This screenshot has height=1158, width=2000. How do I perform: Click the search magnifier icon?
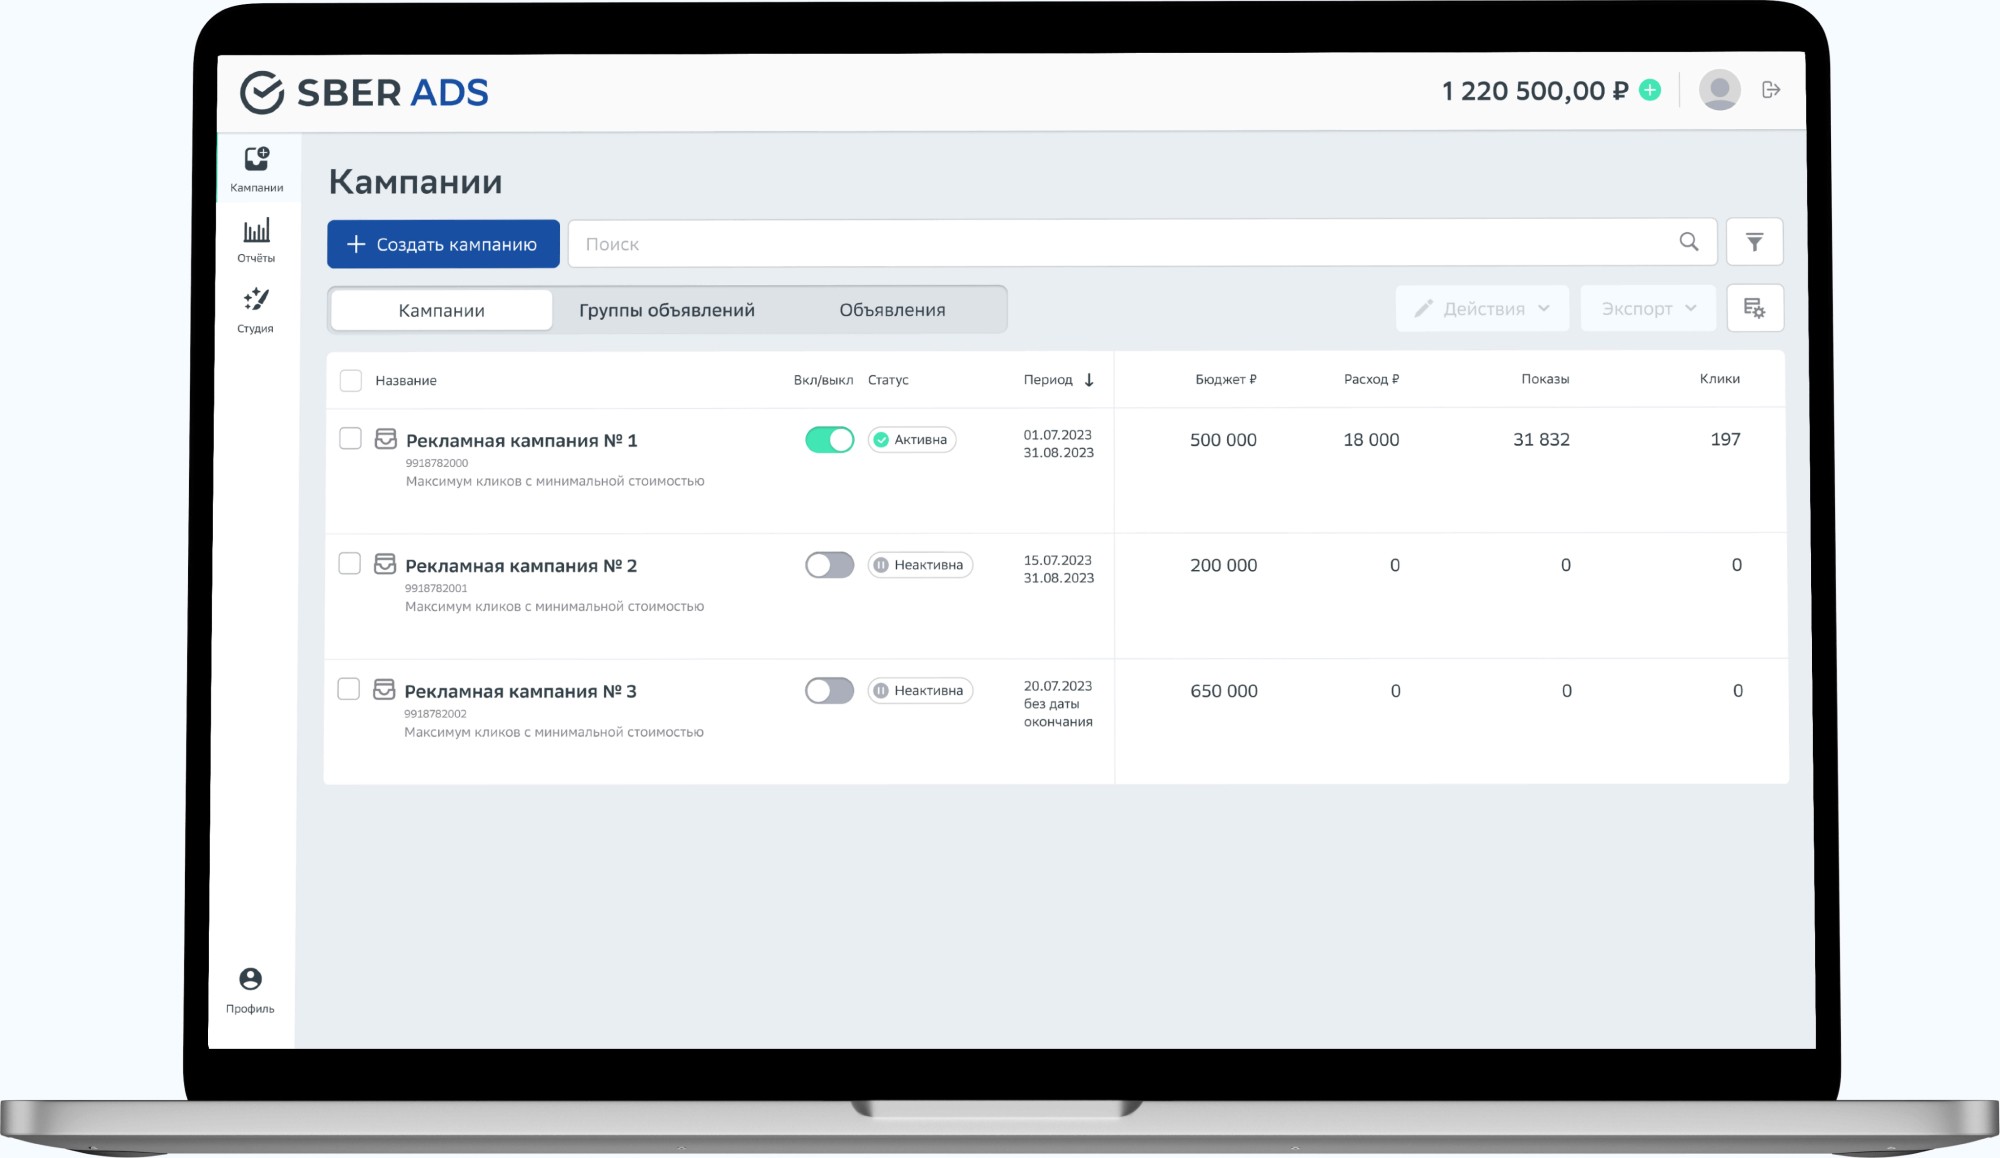coord(1689,242)
